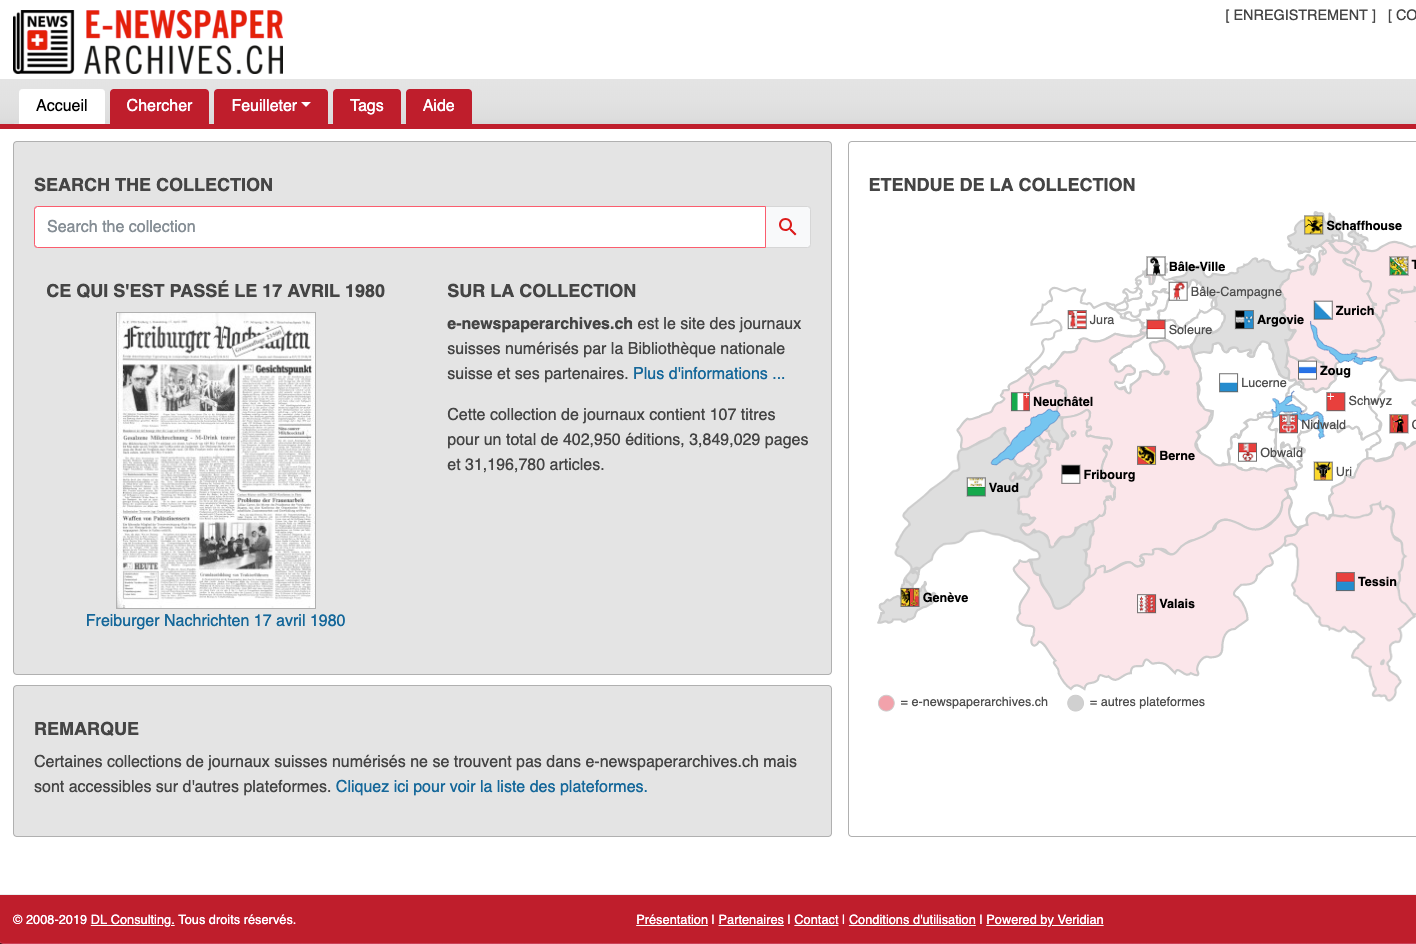Open Powered by Veridian footer link
The width and height of the screenshot is (1416, 944).
1045,920
